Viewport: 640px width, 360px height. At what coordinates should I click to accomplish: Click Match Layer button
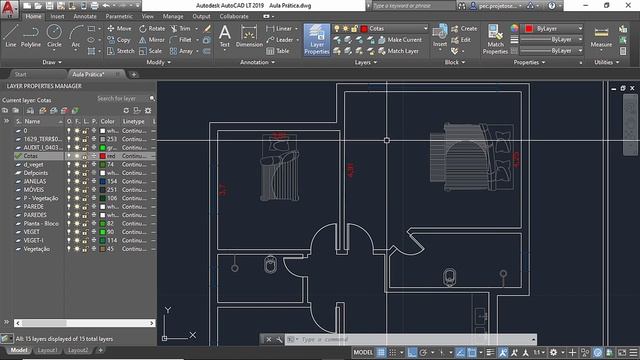398,51
